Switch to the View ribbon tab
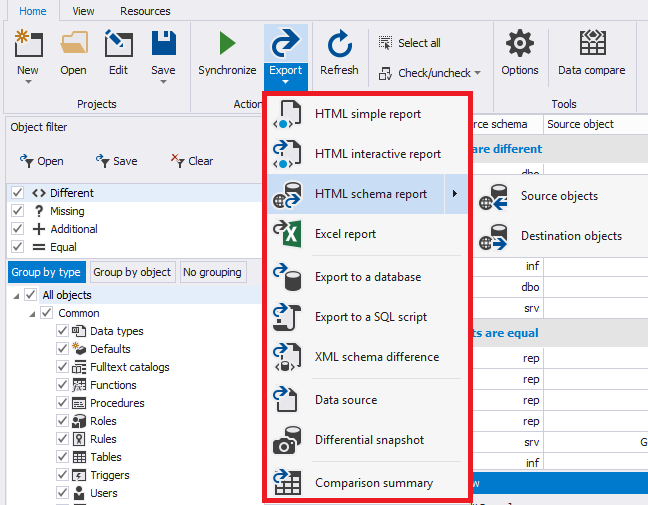The image size is (648, 505). [83, 11]
